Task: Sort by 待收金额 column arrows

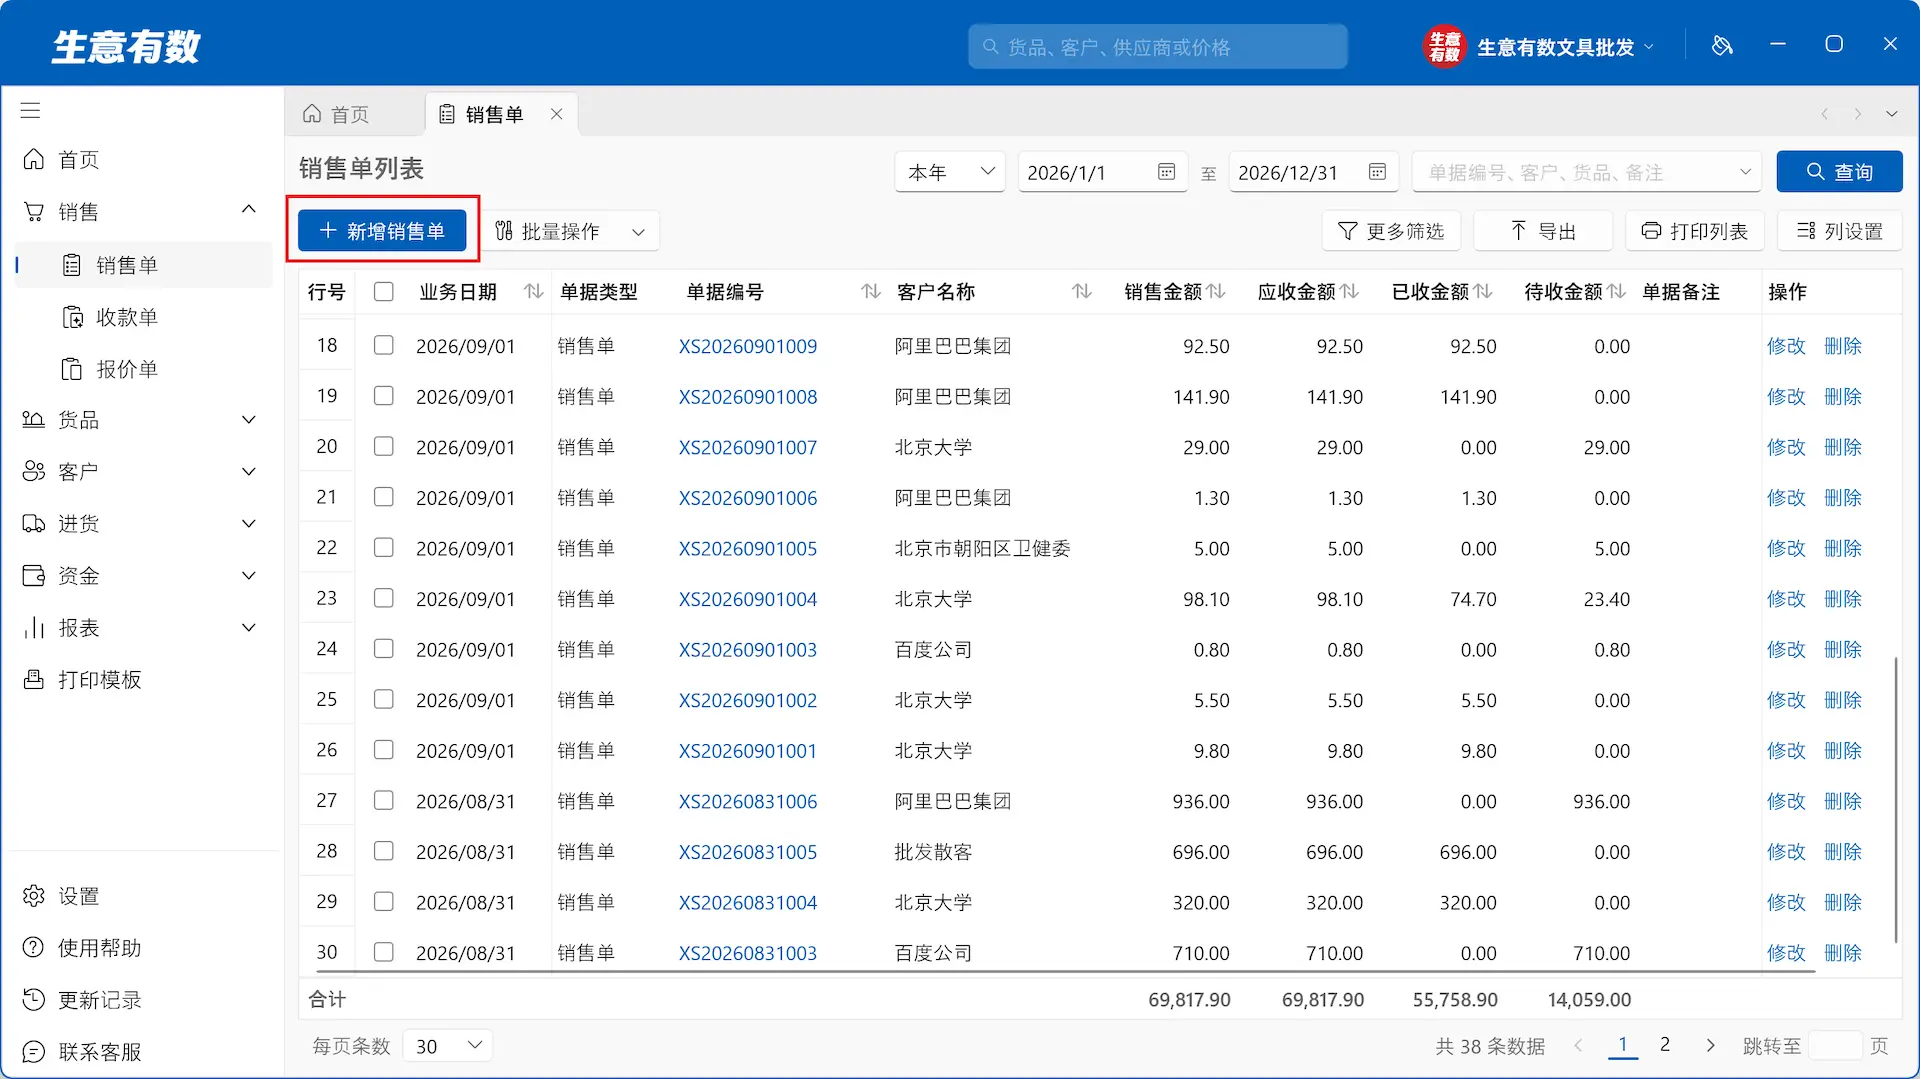Action: tap(1617, 291)
